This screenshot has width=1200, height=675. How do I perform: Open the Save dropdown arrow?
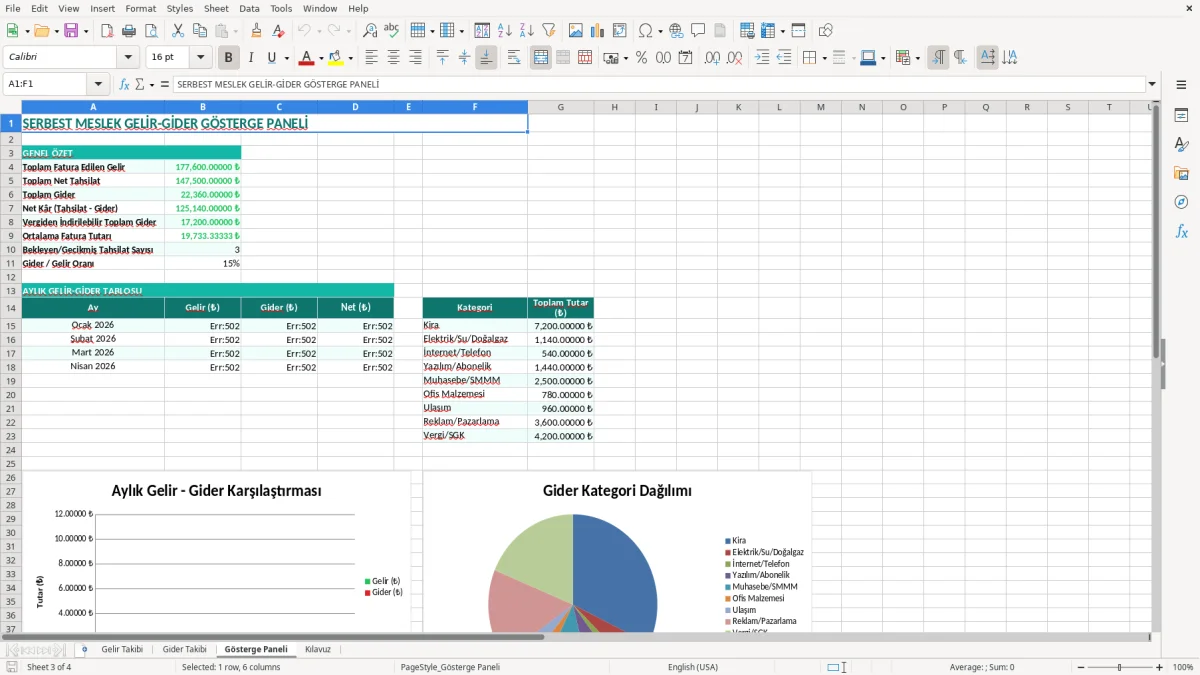point(85,31)
